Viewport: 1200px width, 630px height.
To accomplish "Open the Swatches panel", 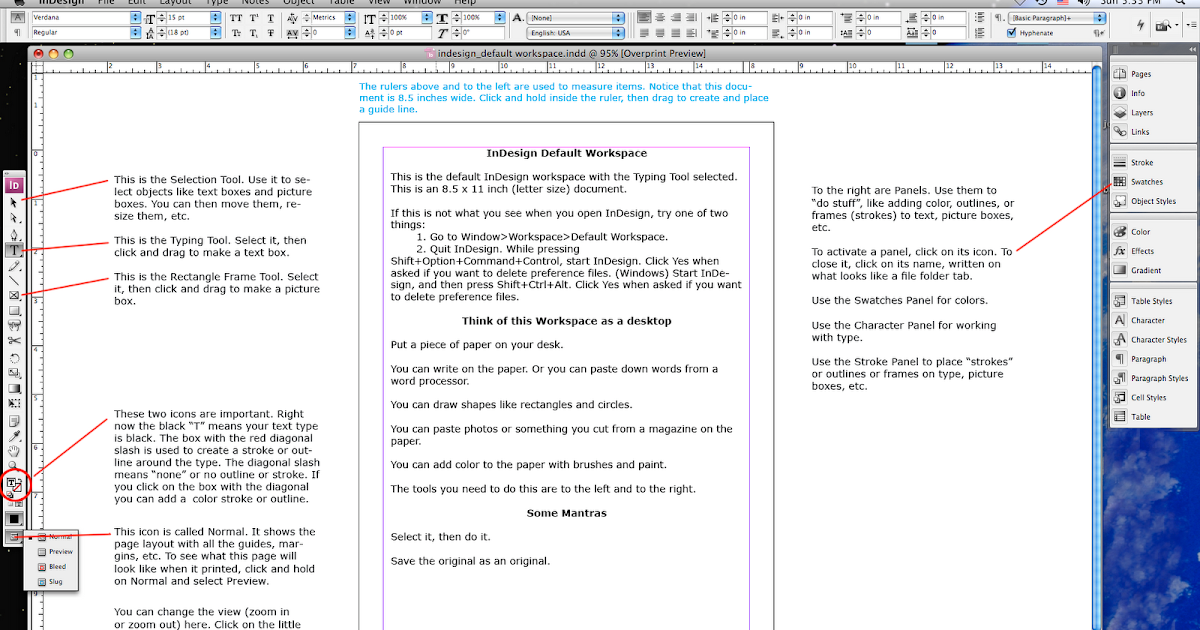I will (1148, 183).
